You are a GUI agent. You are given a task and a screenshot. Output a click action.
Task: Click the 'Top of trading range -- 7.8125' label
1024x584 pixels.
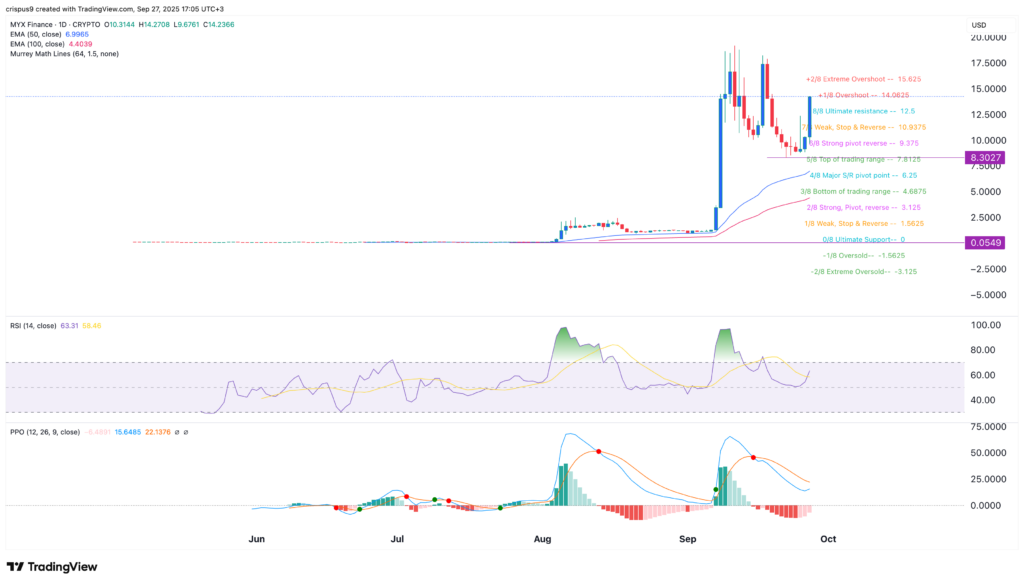pos(868,159)
